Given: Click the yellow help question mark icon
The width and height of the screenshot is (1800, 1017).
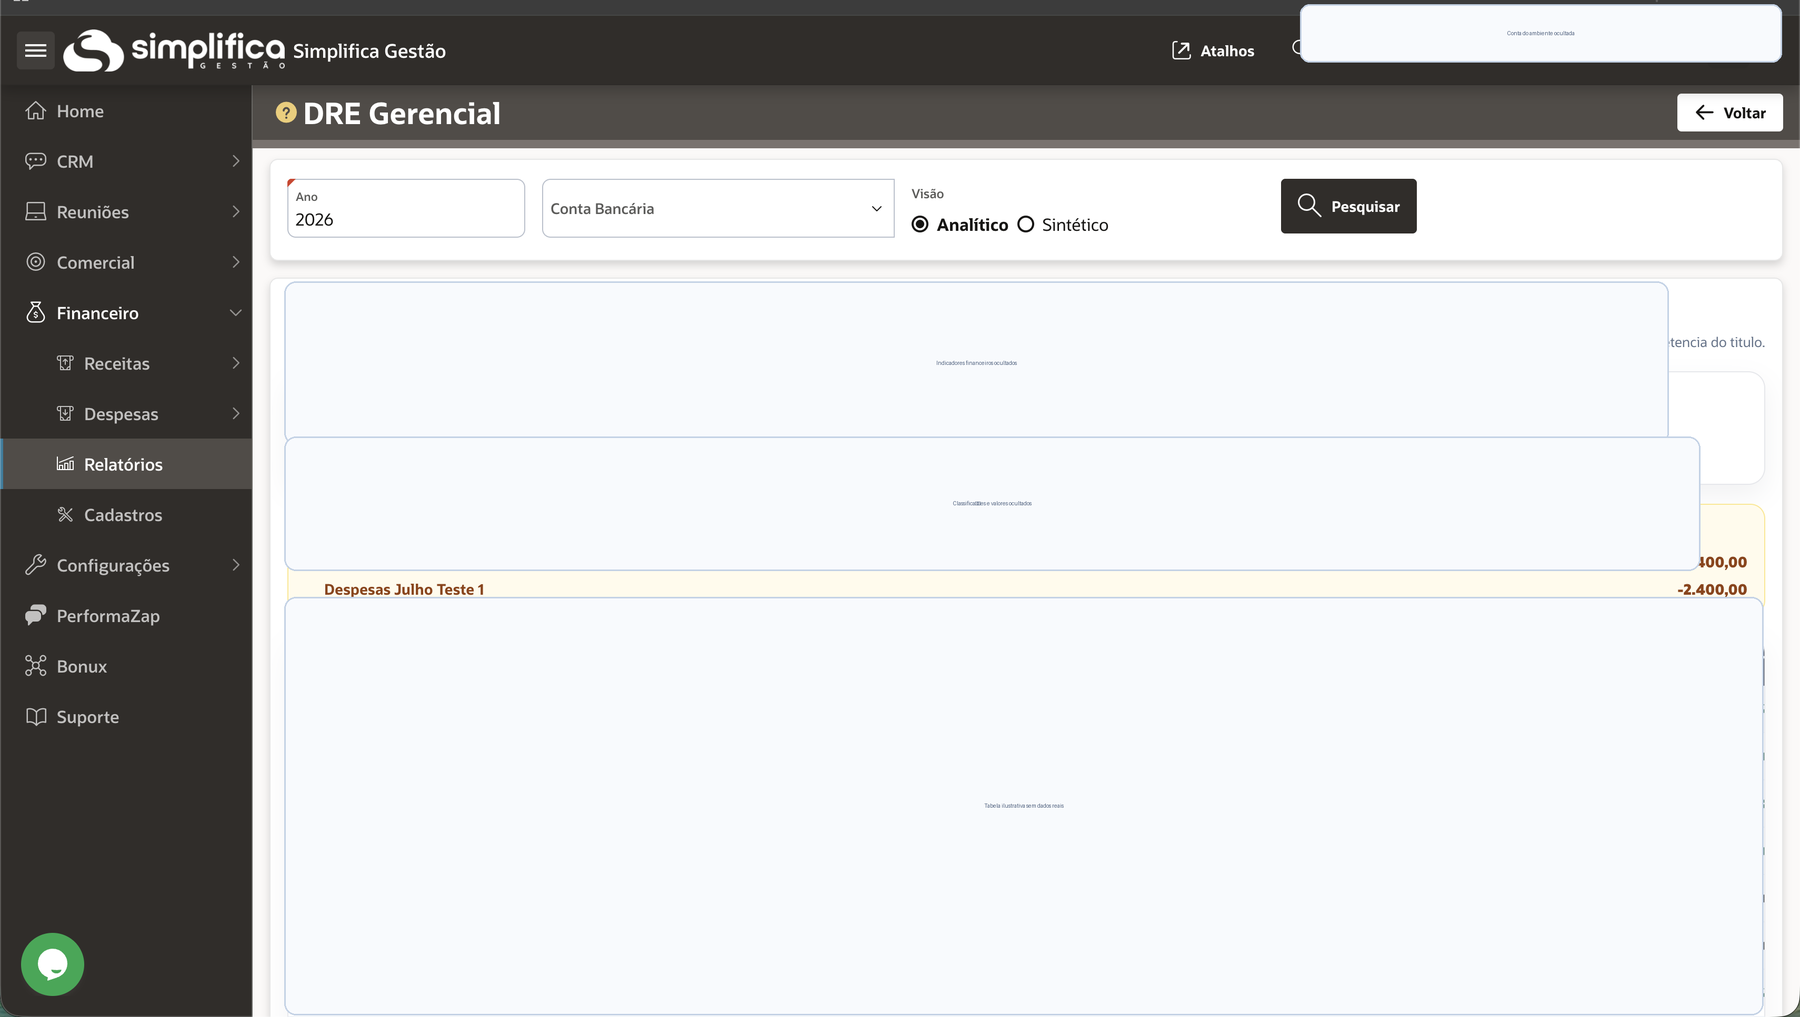Looking at the screenshot, I should click(286, 113).
